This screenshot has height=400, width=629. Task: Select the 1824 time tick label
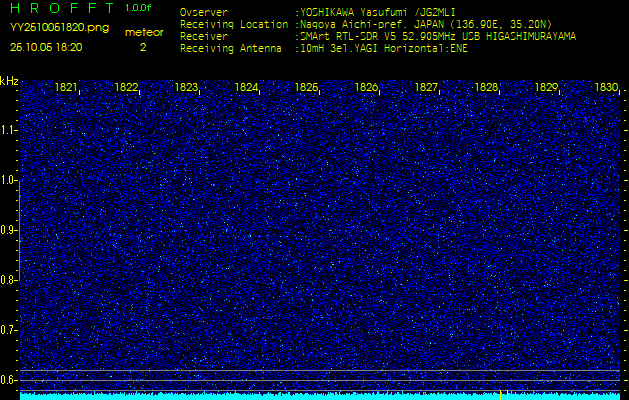pyautogui.click(x=246, y=88)
